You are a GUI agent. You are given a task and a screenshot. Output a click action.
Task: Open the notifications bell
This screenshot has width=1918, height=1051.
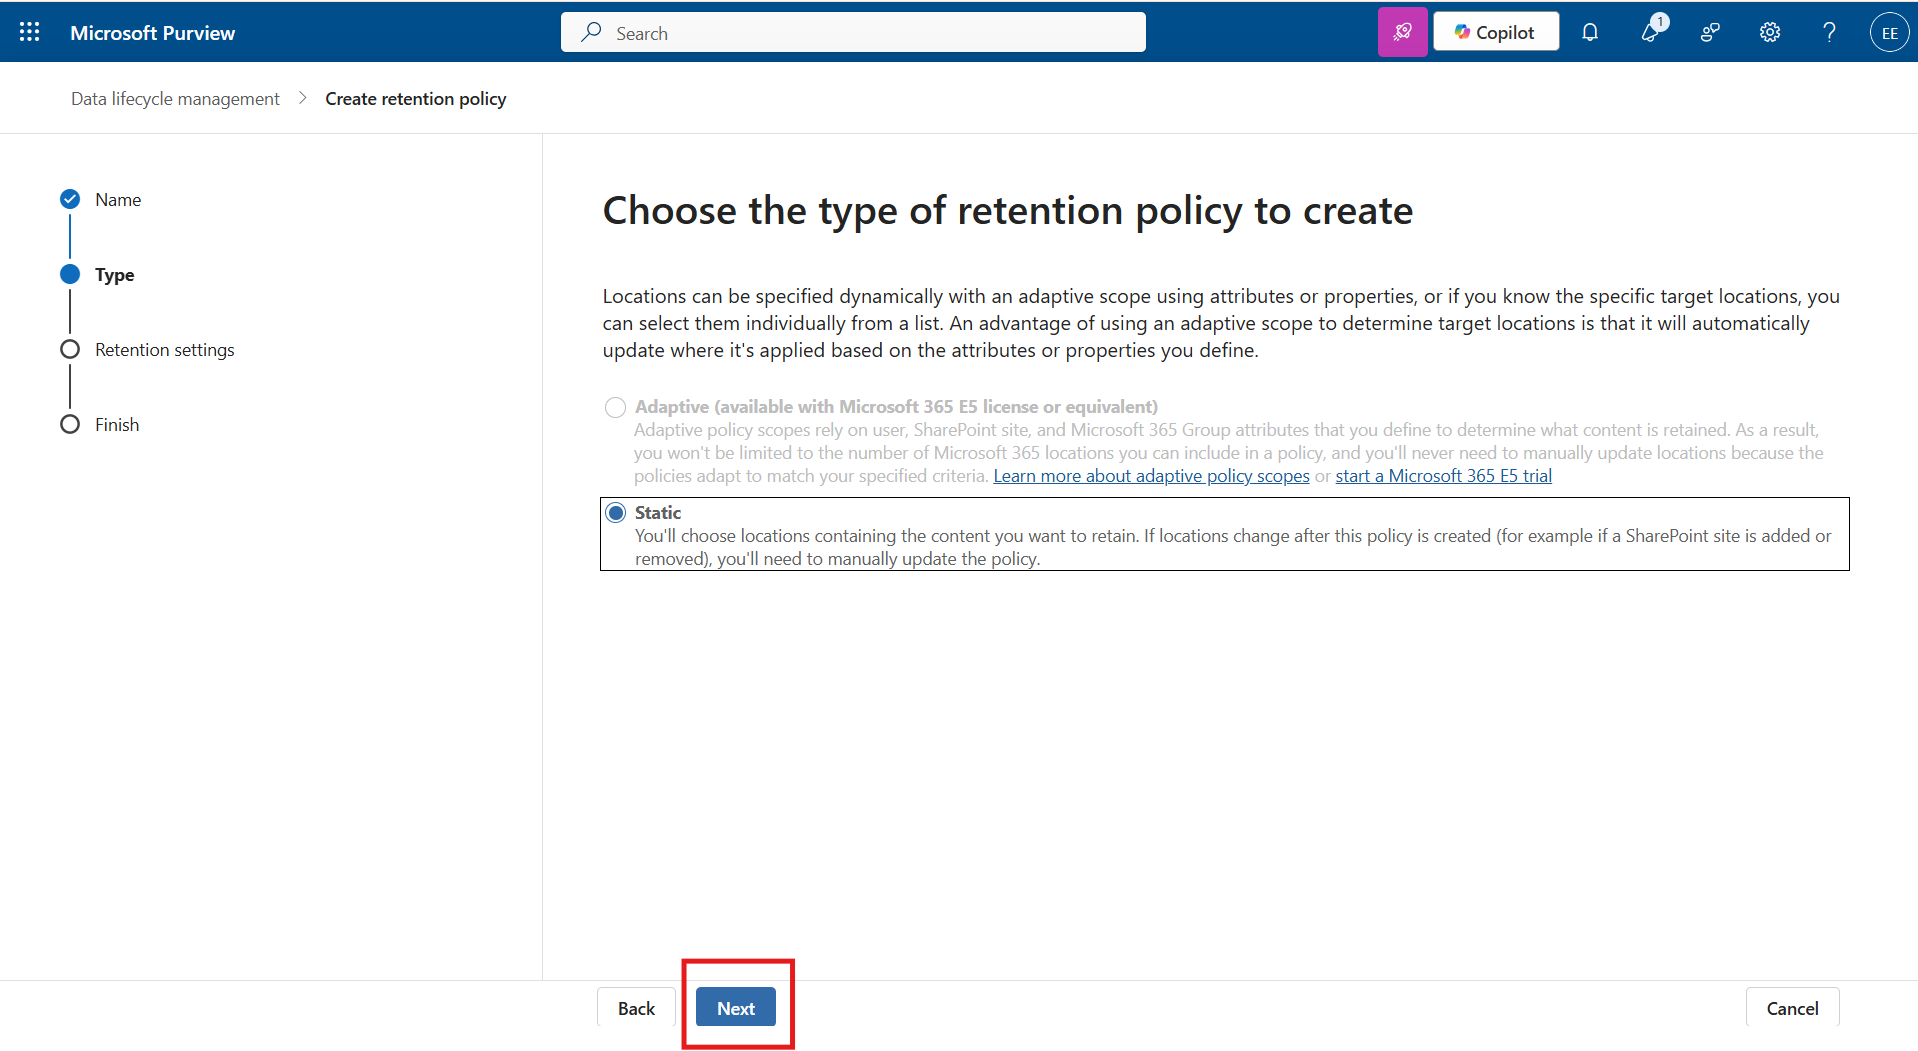click(1590, 32)
